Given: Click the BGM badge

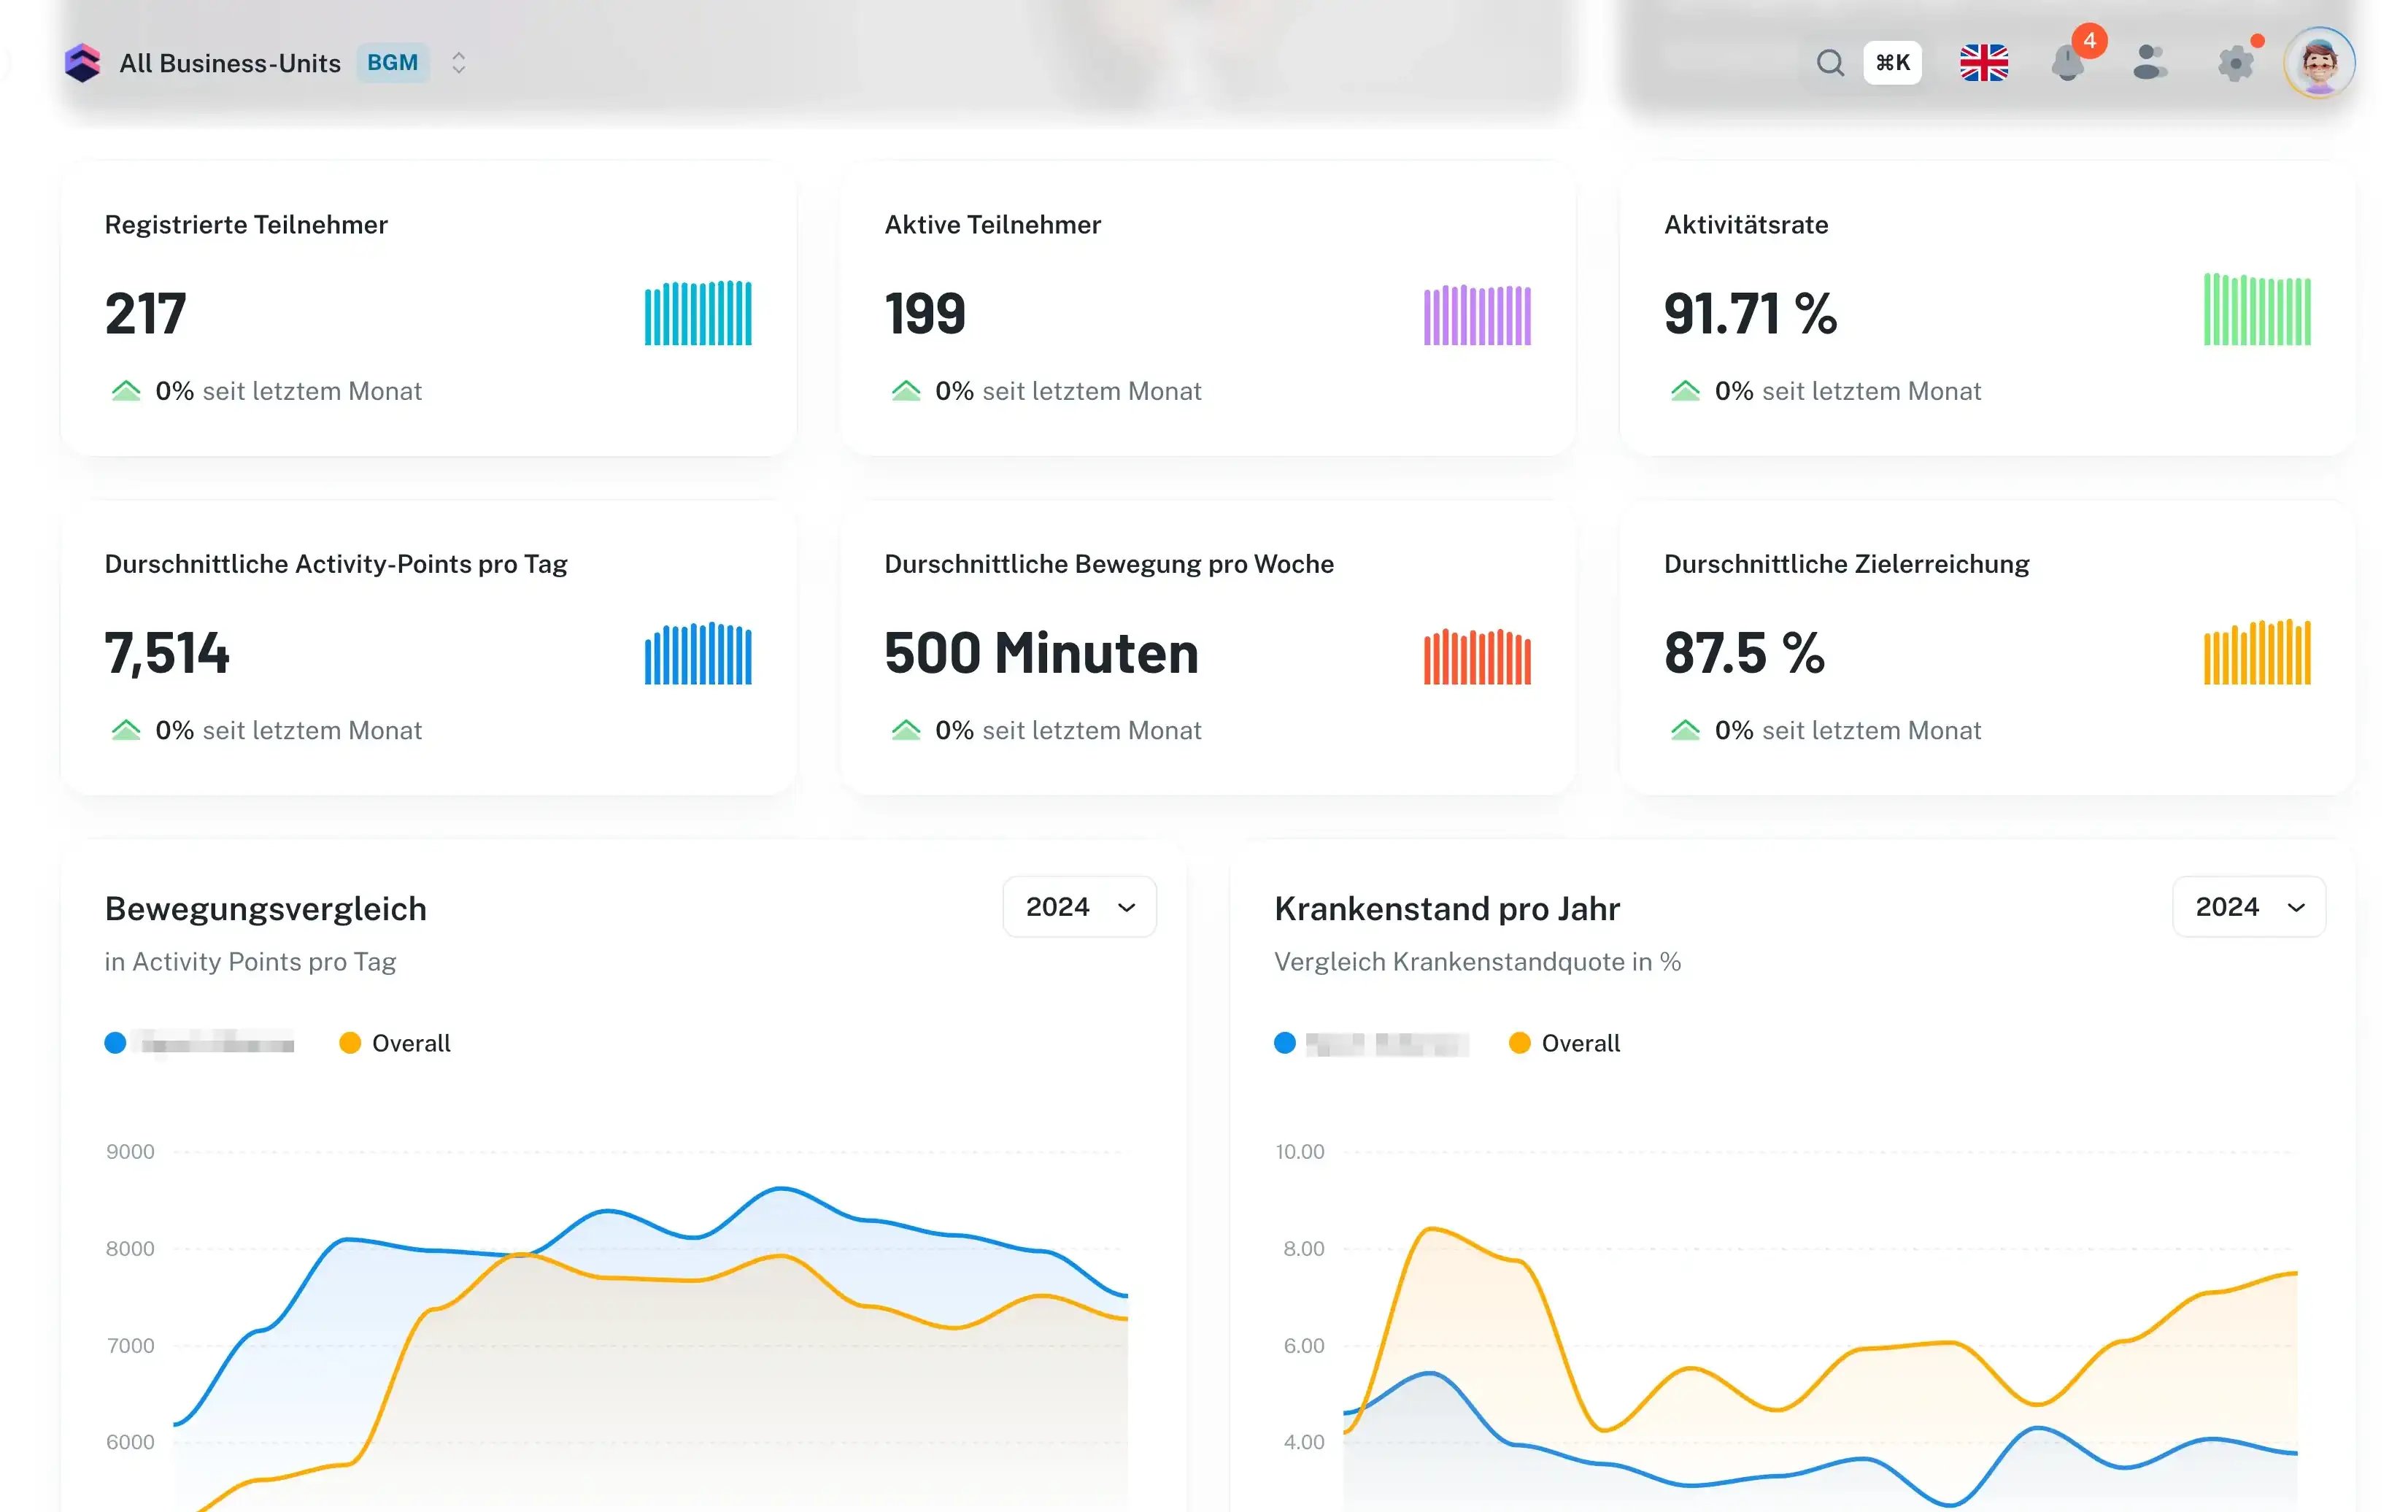Looking at the screenshot, I should (392, 63).
